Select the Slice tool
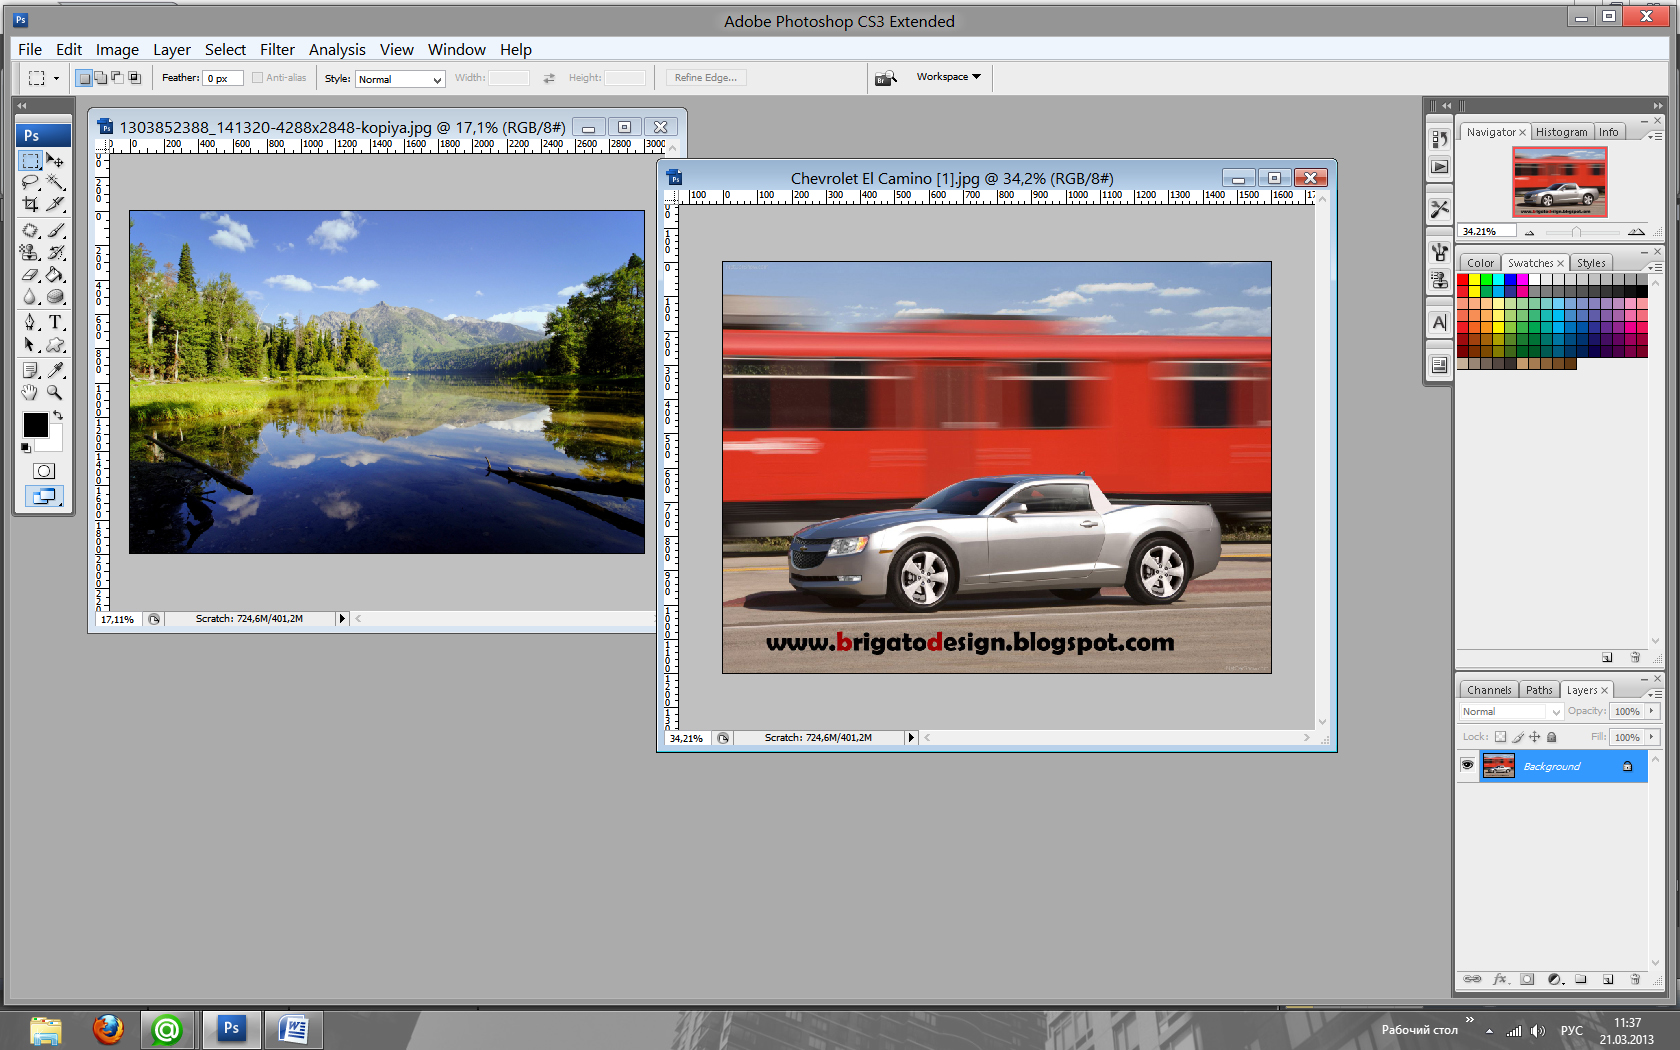 click(55, 203)
